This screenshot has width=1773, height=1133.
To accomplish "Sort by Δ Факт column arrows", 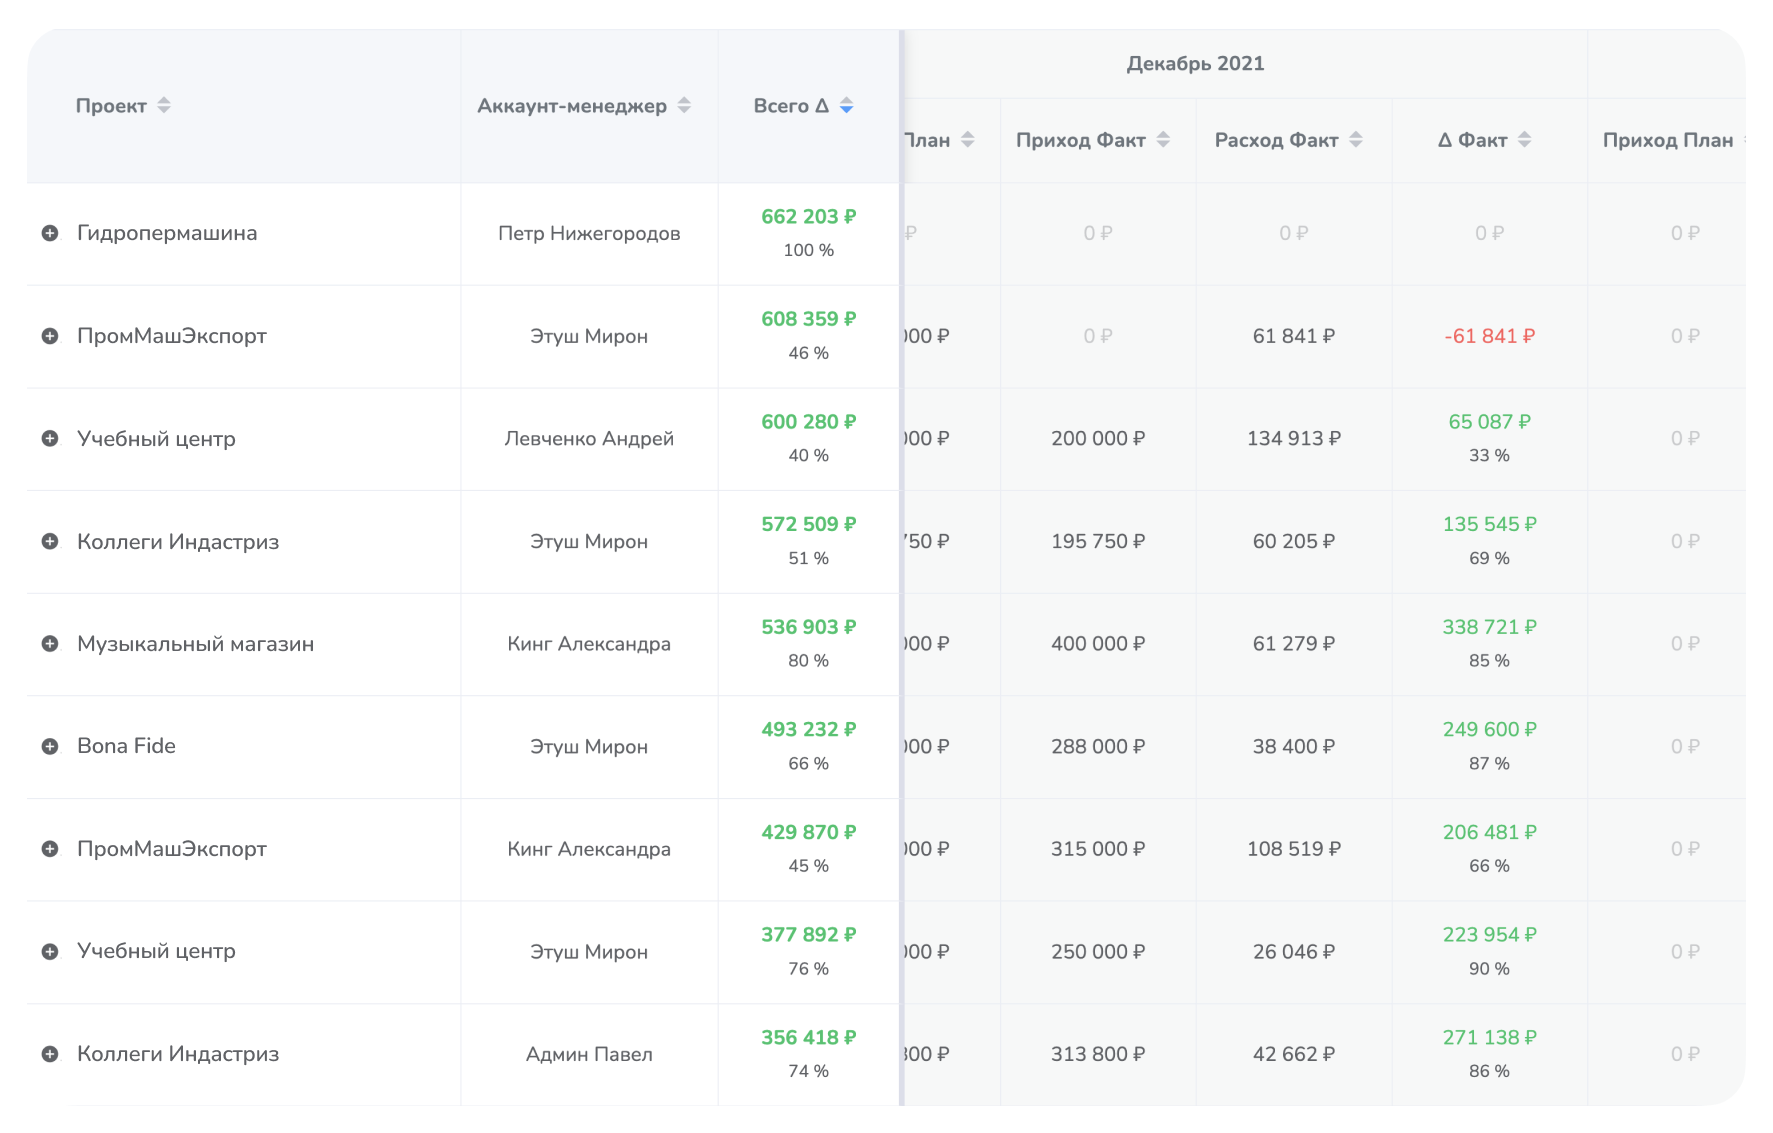I will [x=1524, y=140].
